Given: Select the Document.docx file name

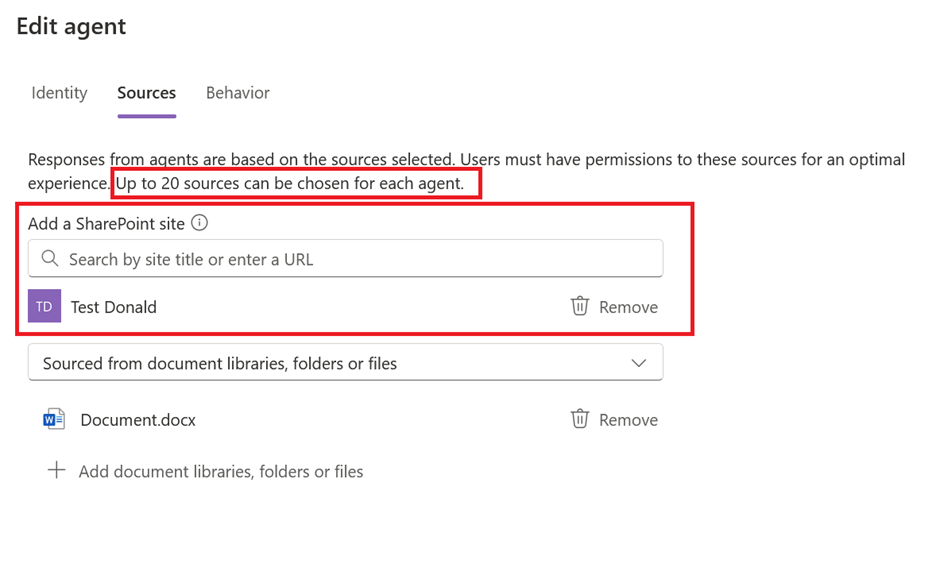Looking at the screenshot, I should (138, 420).
